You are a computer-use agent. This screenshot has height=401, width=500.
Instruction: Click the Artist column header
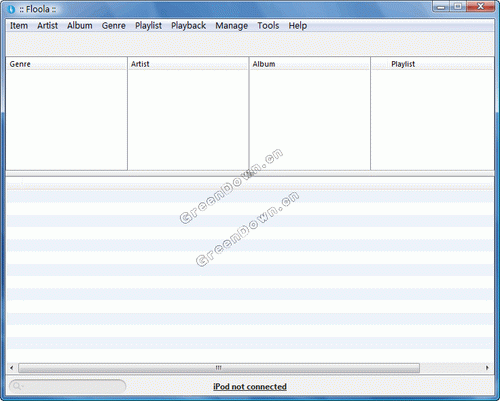[188, 64]
